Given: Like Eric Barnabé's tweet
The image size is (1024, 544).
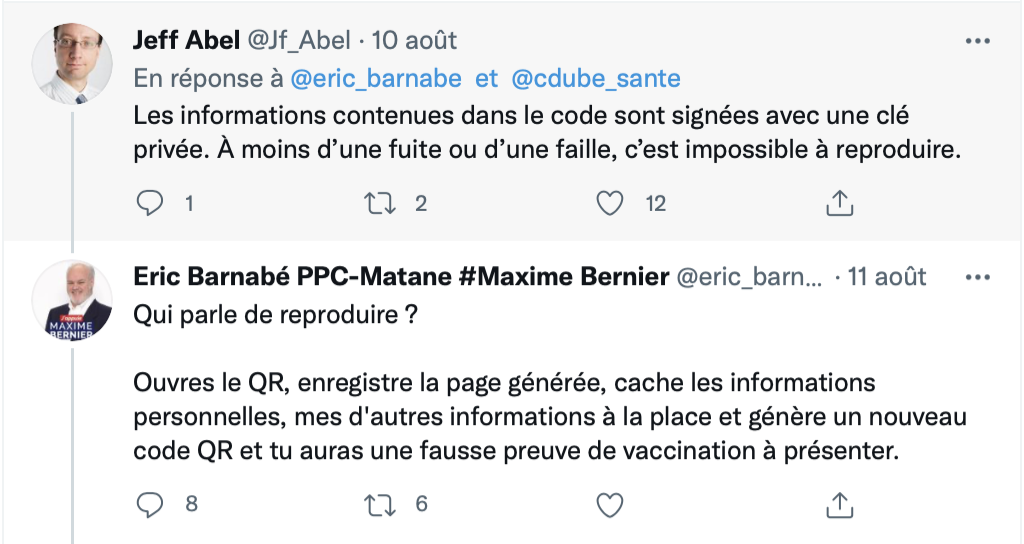Looking at the screenshot, I should pos(610,505).
